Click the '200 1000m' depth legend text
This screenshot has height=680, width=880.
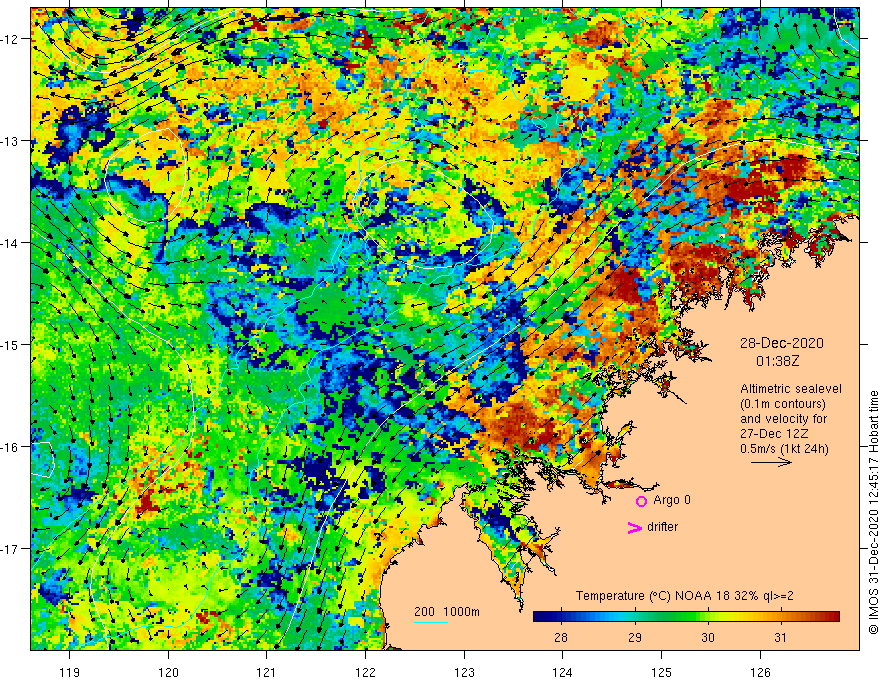pos(447,612)
